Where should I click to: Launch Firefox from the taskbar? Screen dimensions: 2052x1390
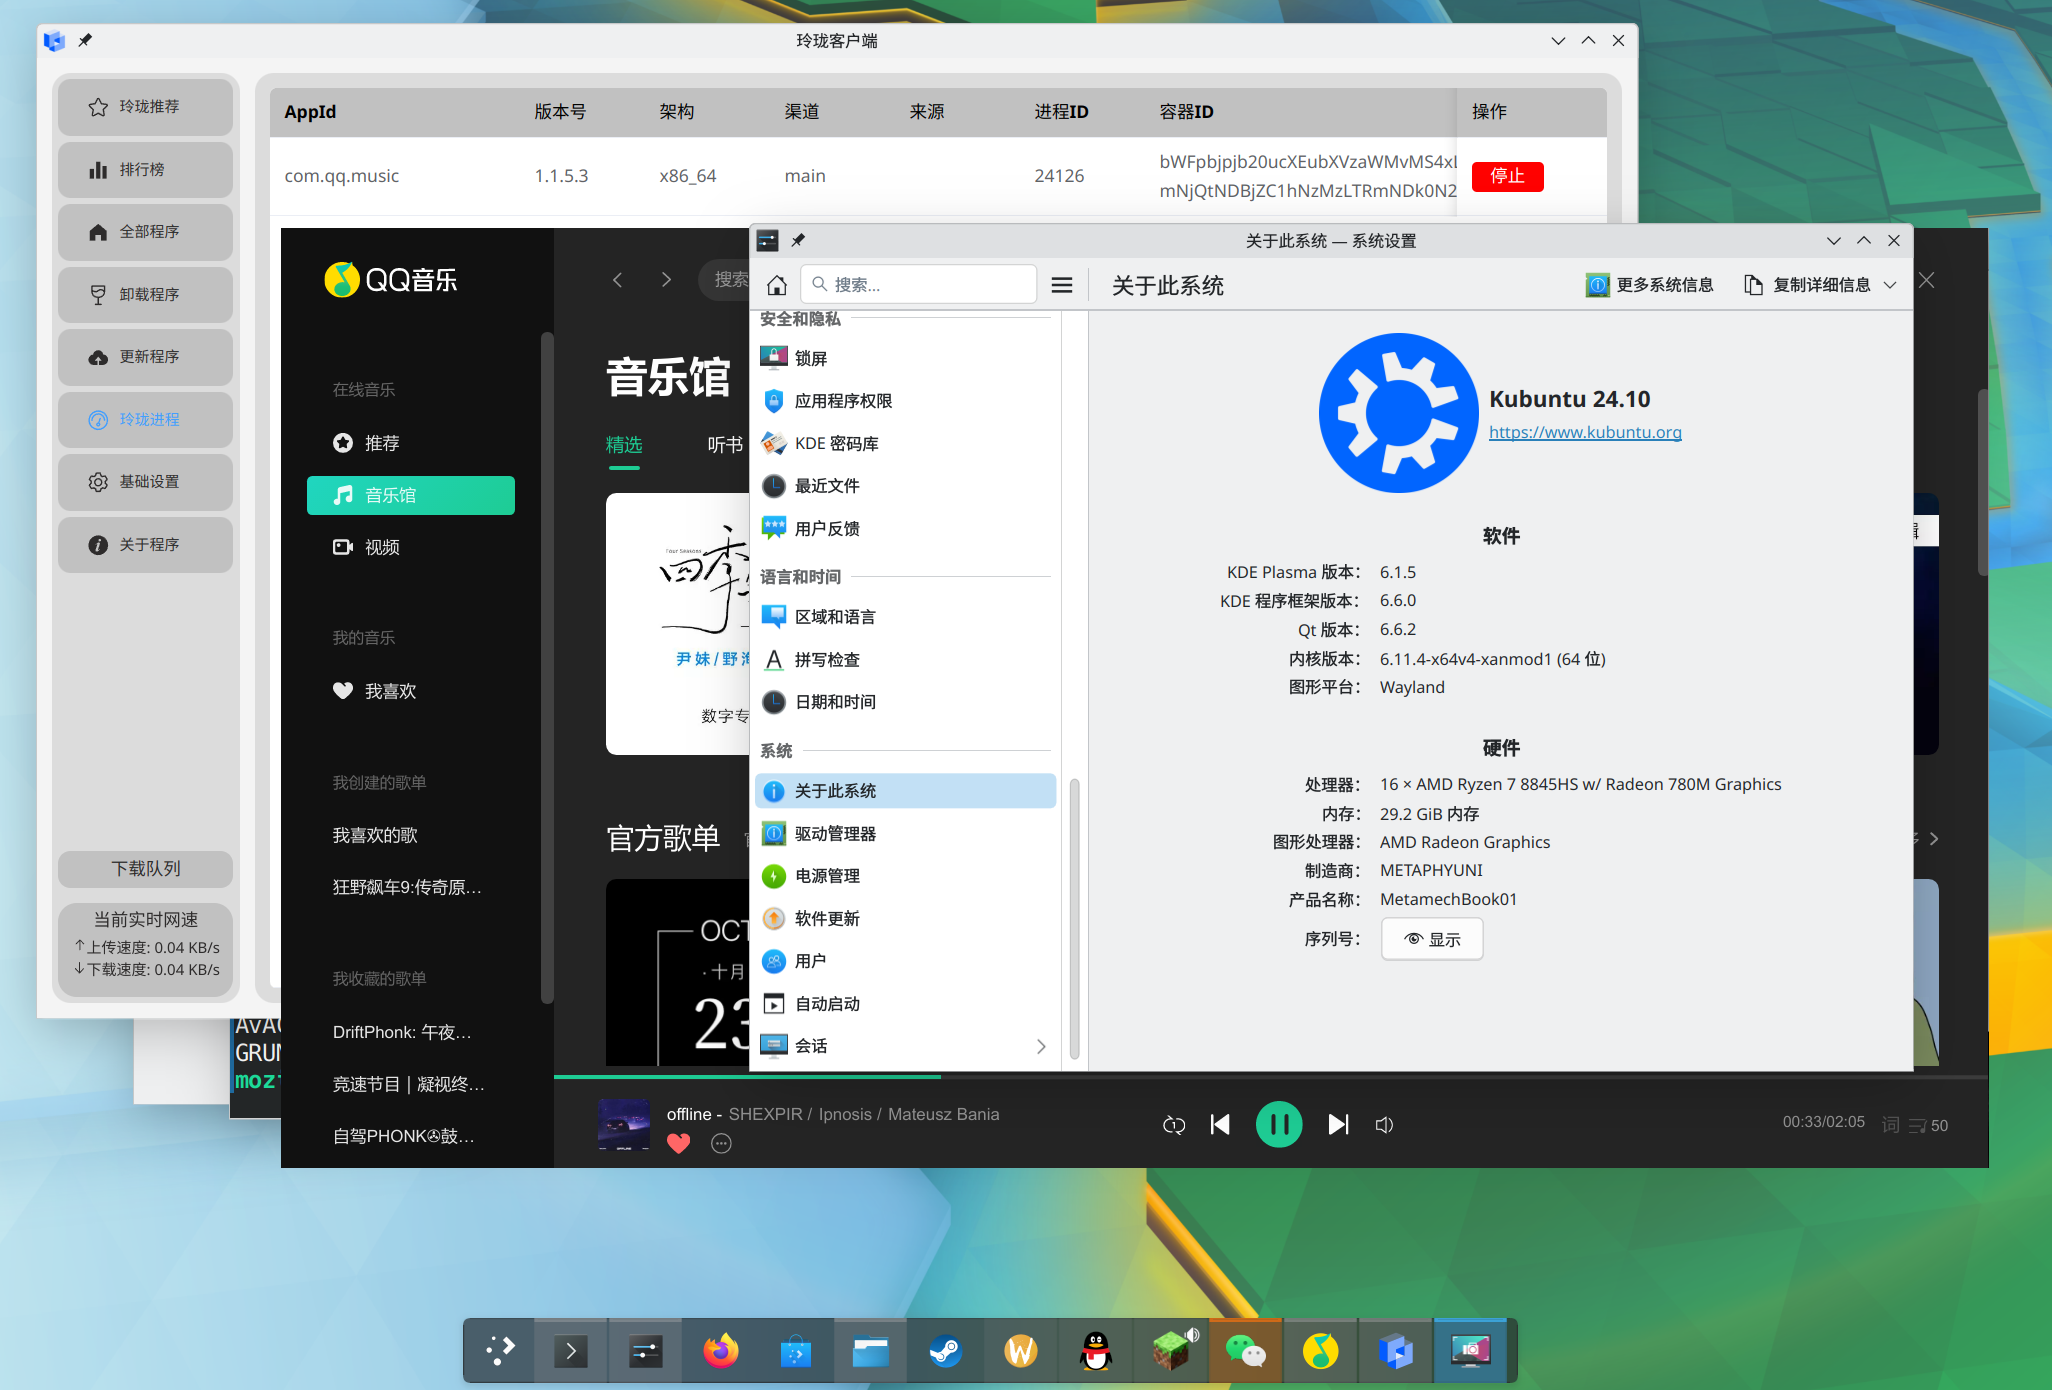click(x=721, y=1352)
